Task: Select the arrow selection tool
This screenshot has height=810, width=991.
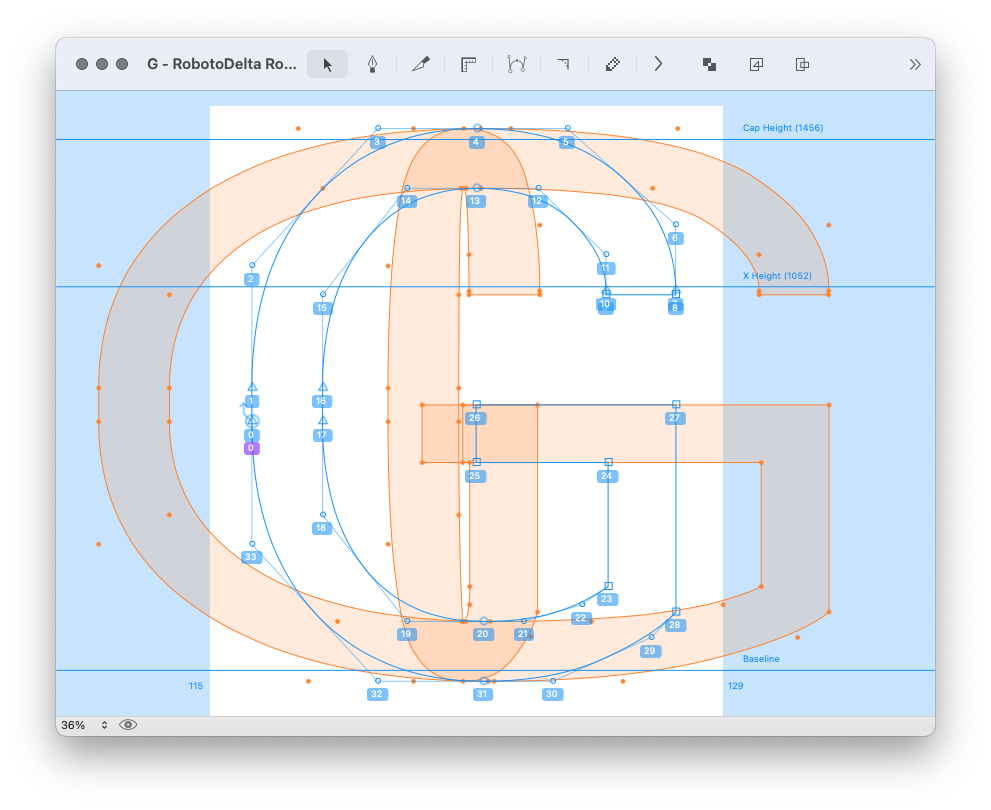Action: click(327, 64)
